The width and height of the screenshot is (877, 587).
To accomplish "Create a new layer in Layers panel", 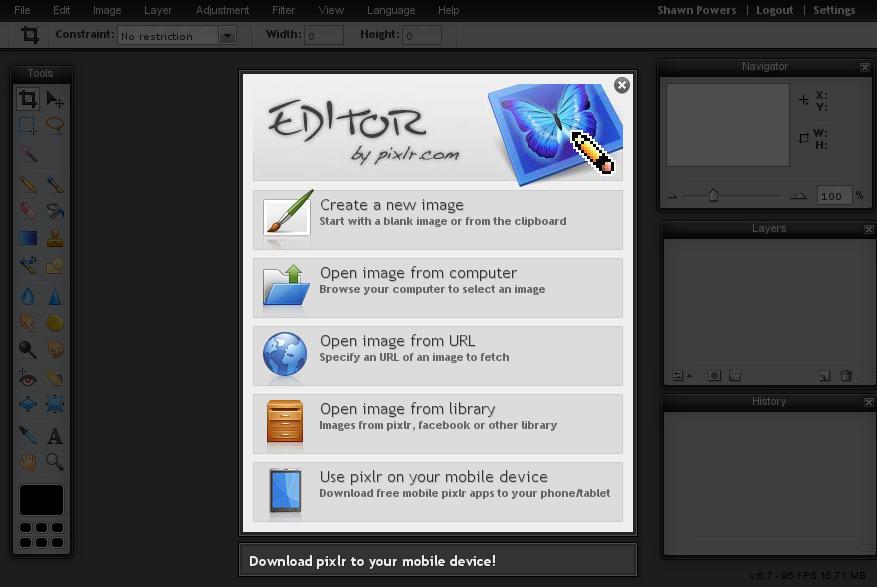I will 824,376.
